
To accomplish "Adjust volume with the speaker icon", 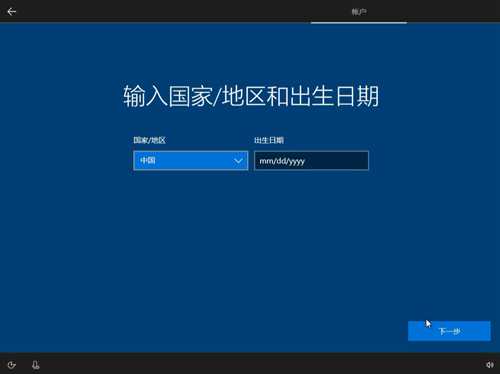I will pos(489,365).
